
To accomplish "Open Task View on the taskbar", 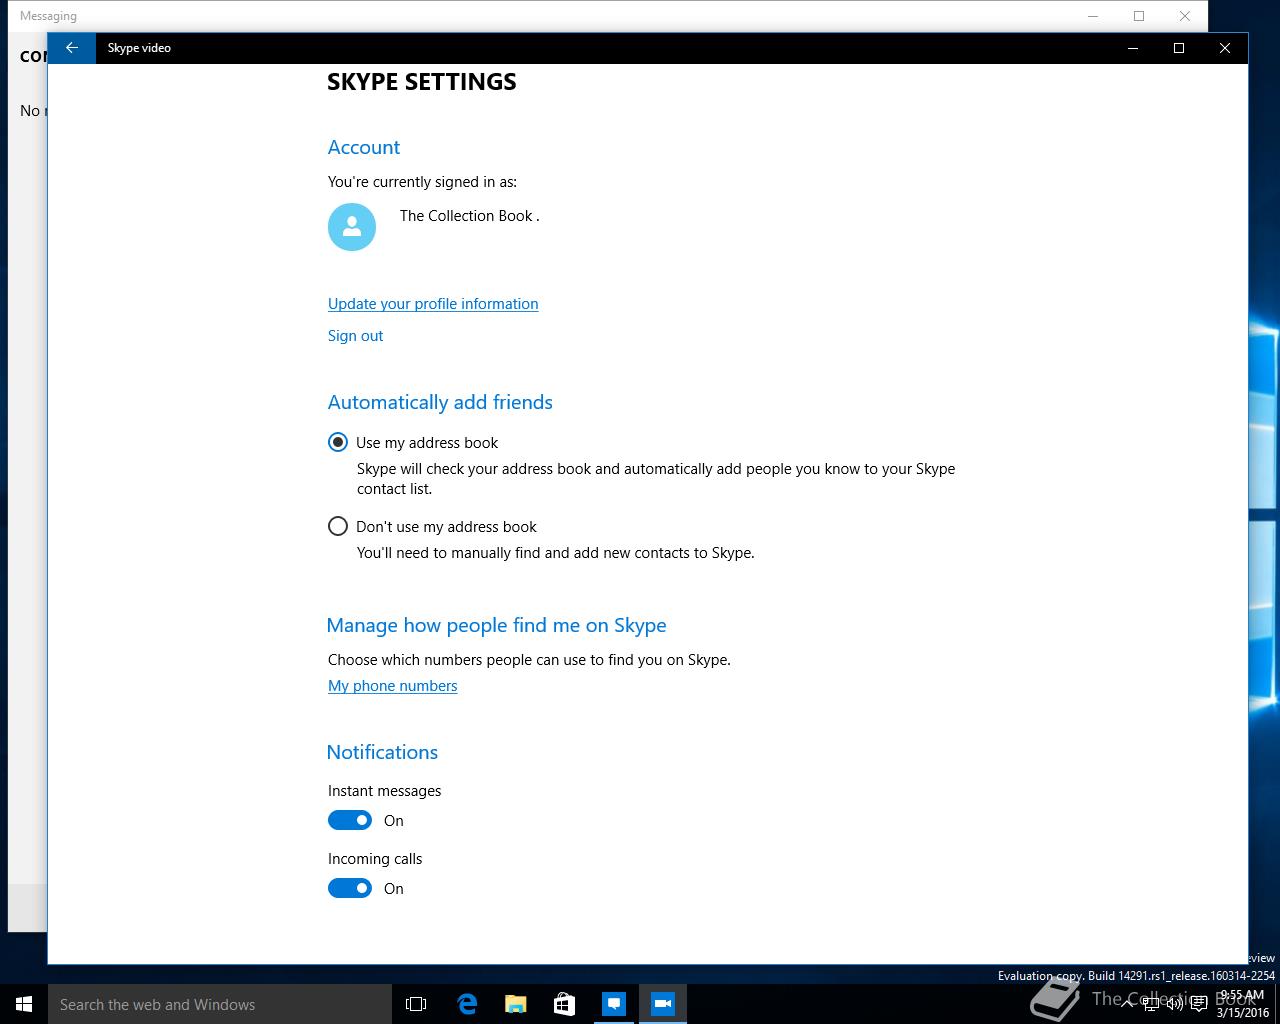I will tap(416, 1004).
